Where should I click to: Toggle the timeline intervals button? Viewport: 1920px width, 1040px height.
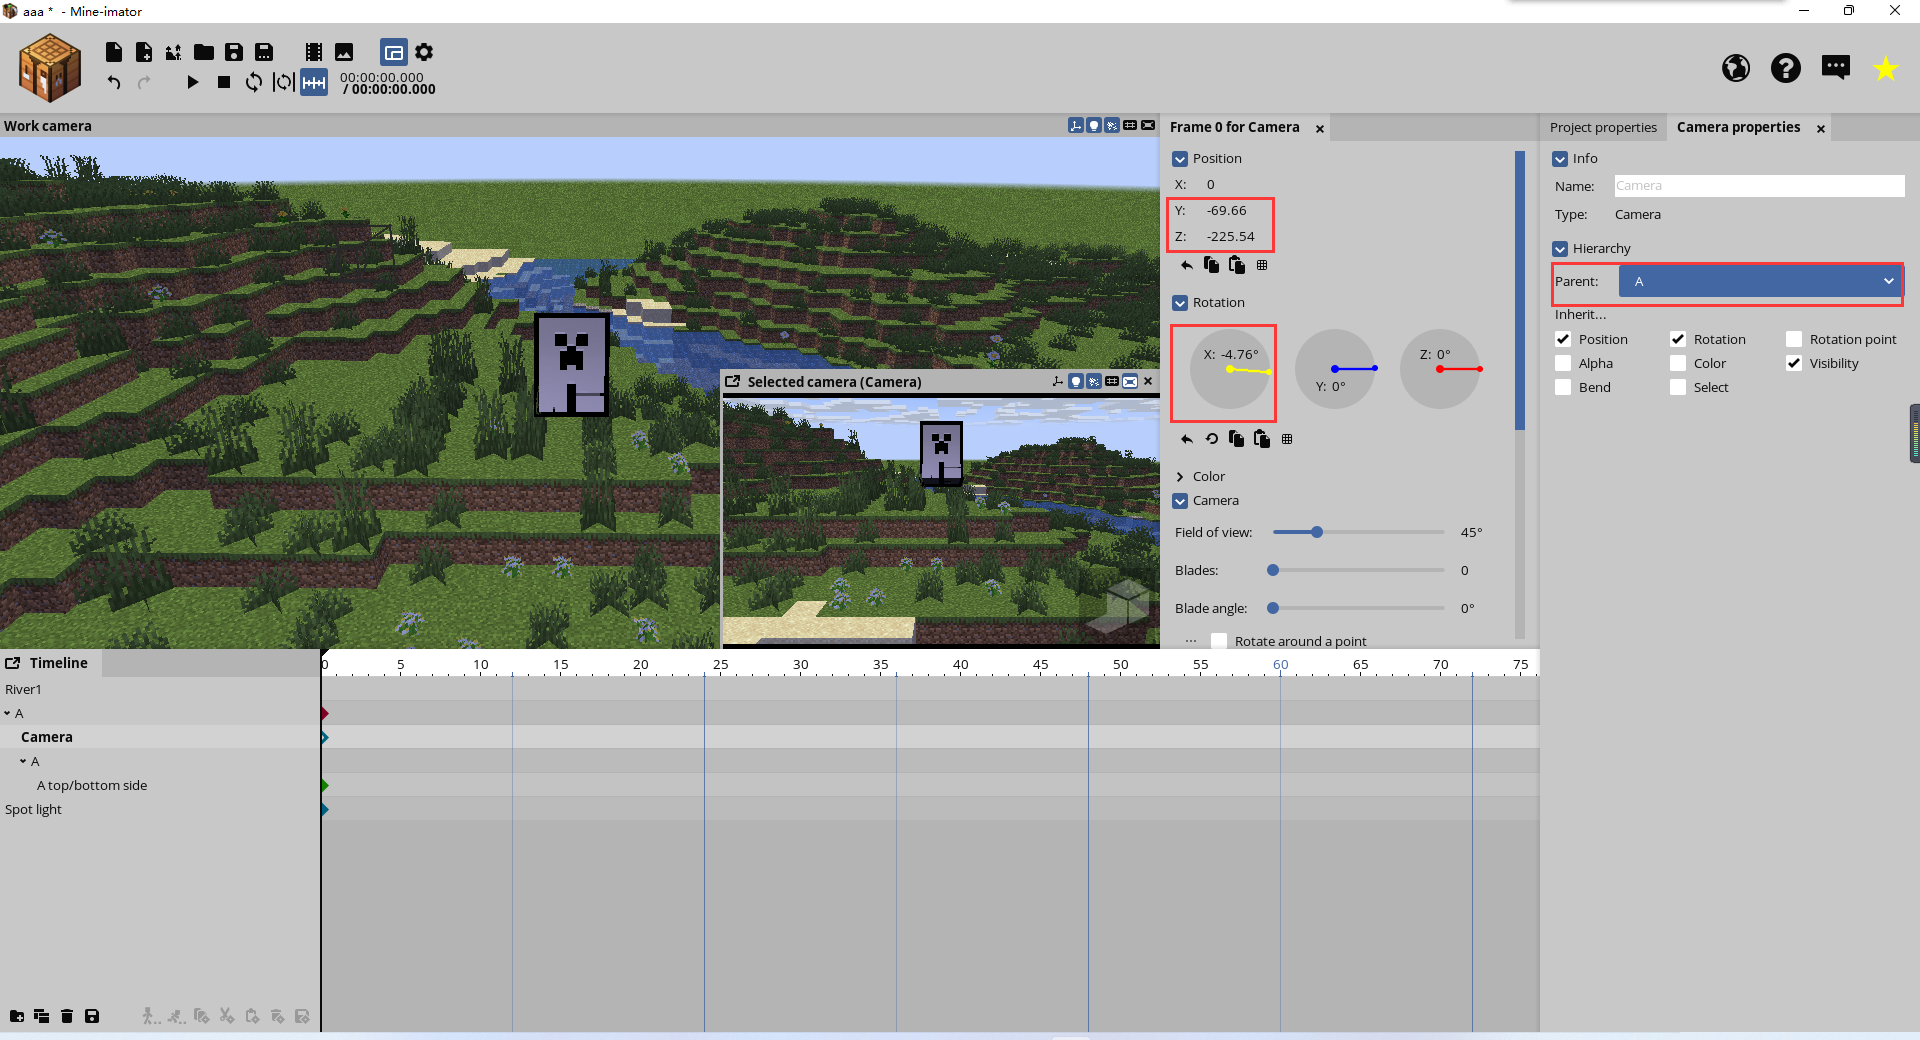314,83
